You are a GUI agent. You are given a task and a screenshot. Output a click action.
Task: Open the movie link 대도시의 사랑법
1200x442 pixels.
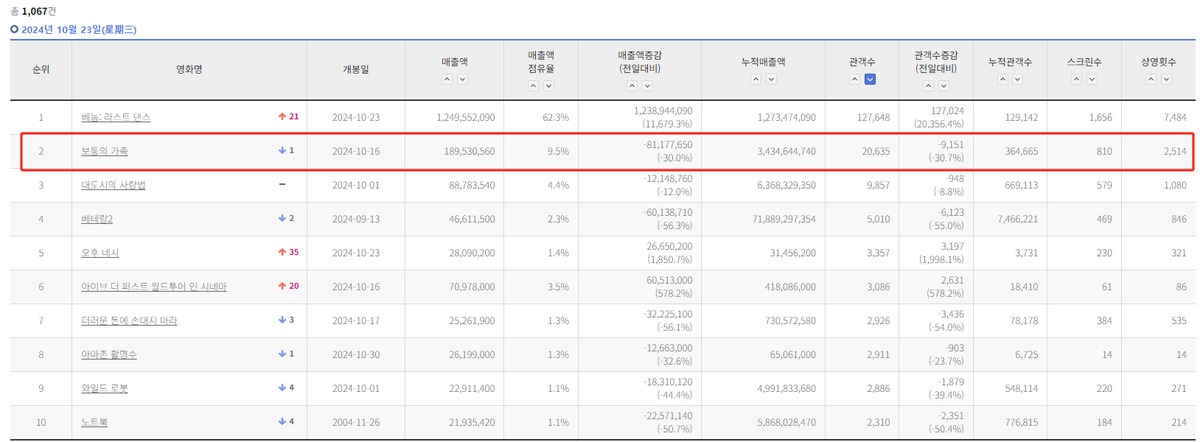(x=115, y=185)
